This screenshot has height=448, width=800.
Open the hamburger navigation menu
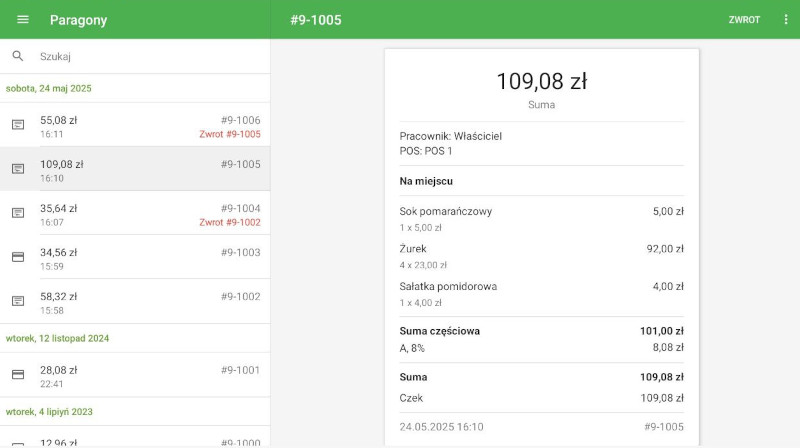(x=23, y=20)
